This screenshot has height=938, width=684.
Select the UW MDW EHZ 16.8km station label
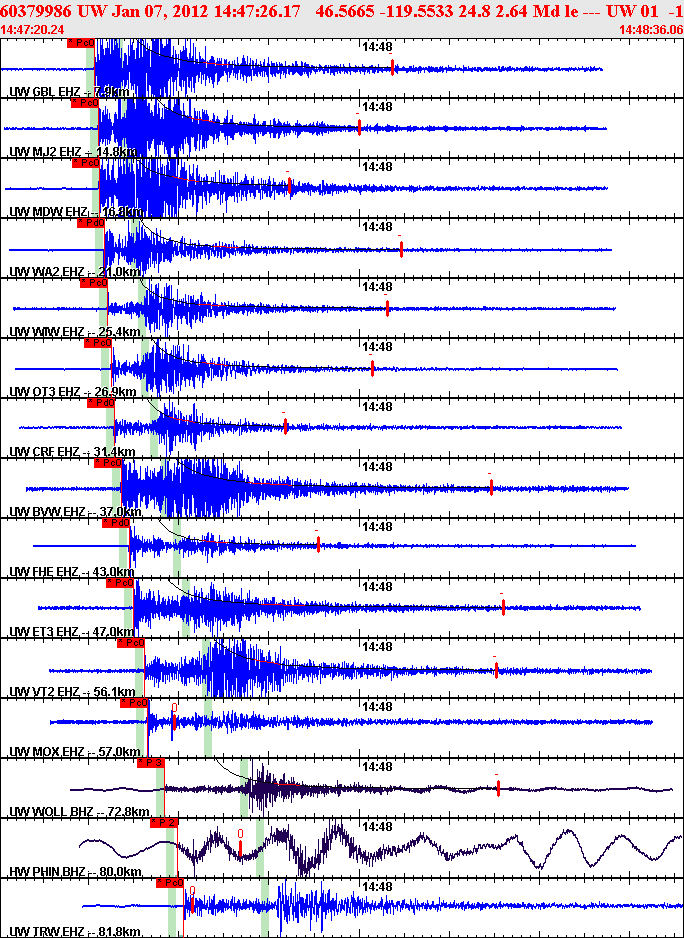coord(76,212)
